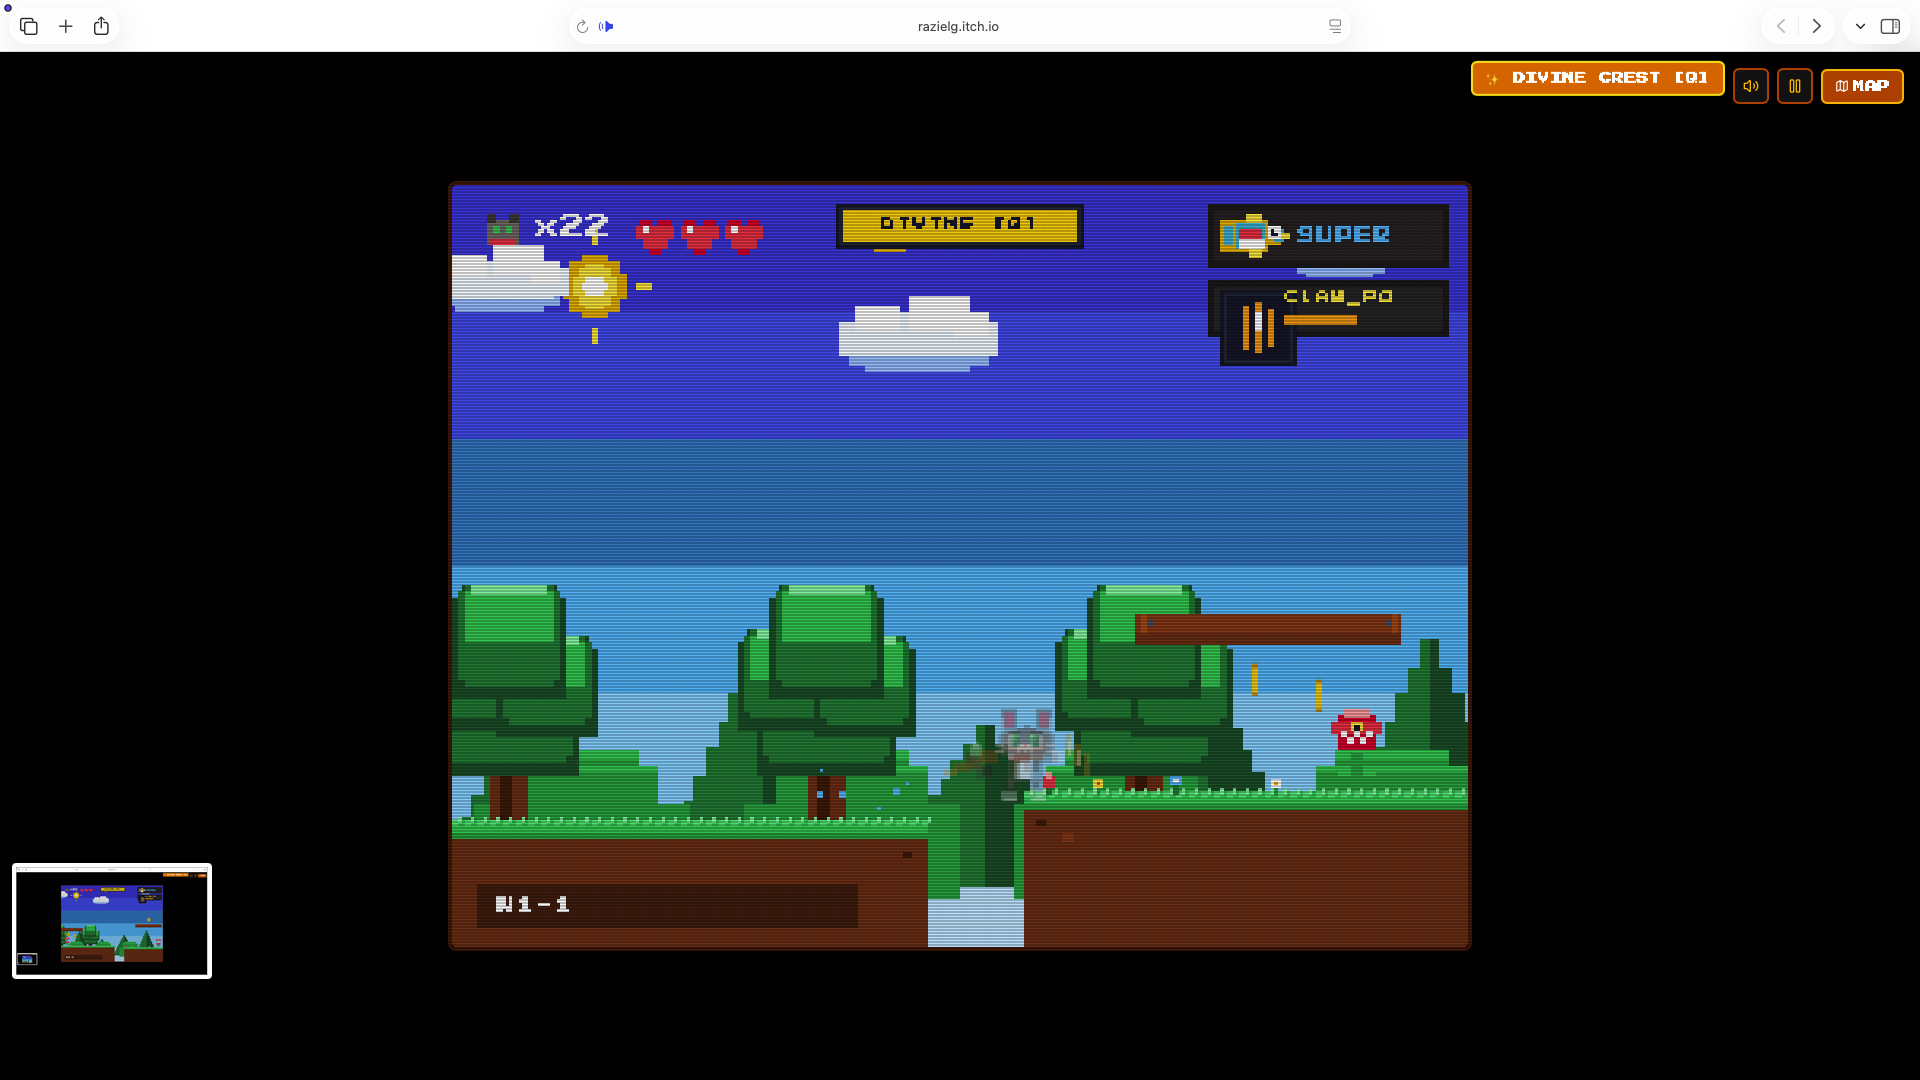This screenshot has height=1080, width=1920.
Task: Show the Safari sidebar
Action: pos(1890,26)
